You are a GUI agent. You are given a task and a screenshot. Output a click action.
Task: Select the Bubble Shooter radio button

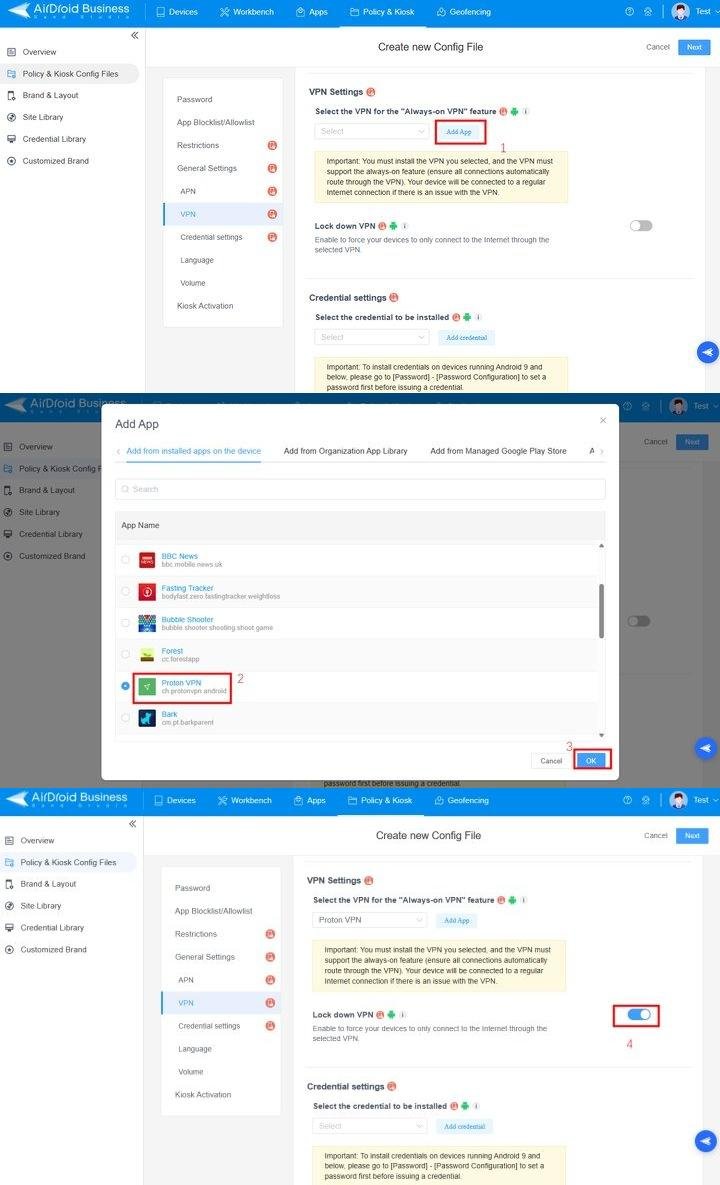tap(125, 623)
